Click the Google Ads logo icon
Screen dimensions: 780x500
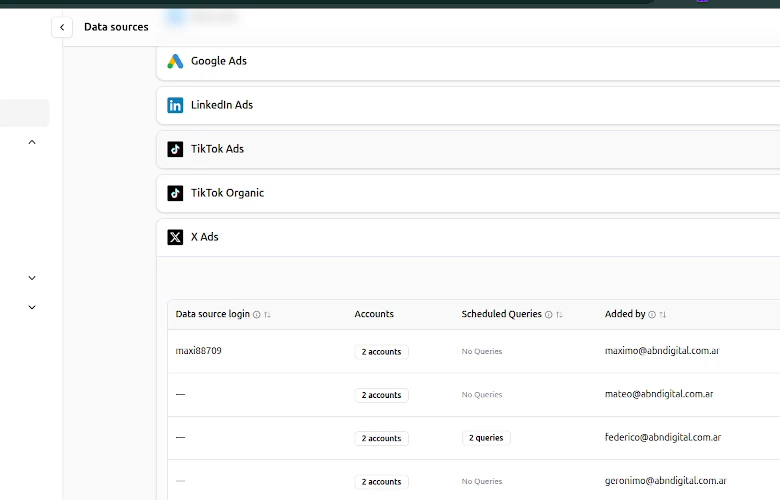pyautogui.click(x=175, y=61)
